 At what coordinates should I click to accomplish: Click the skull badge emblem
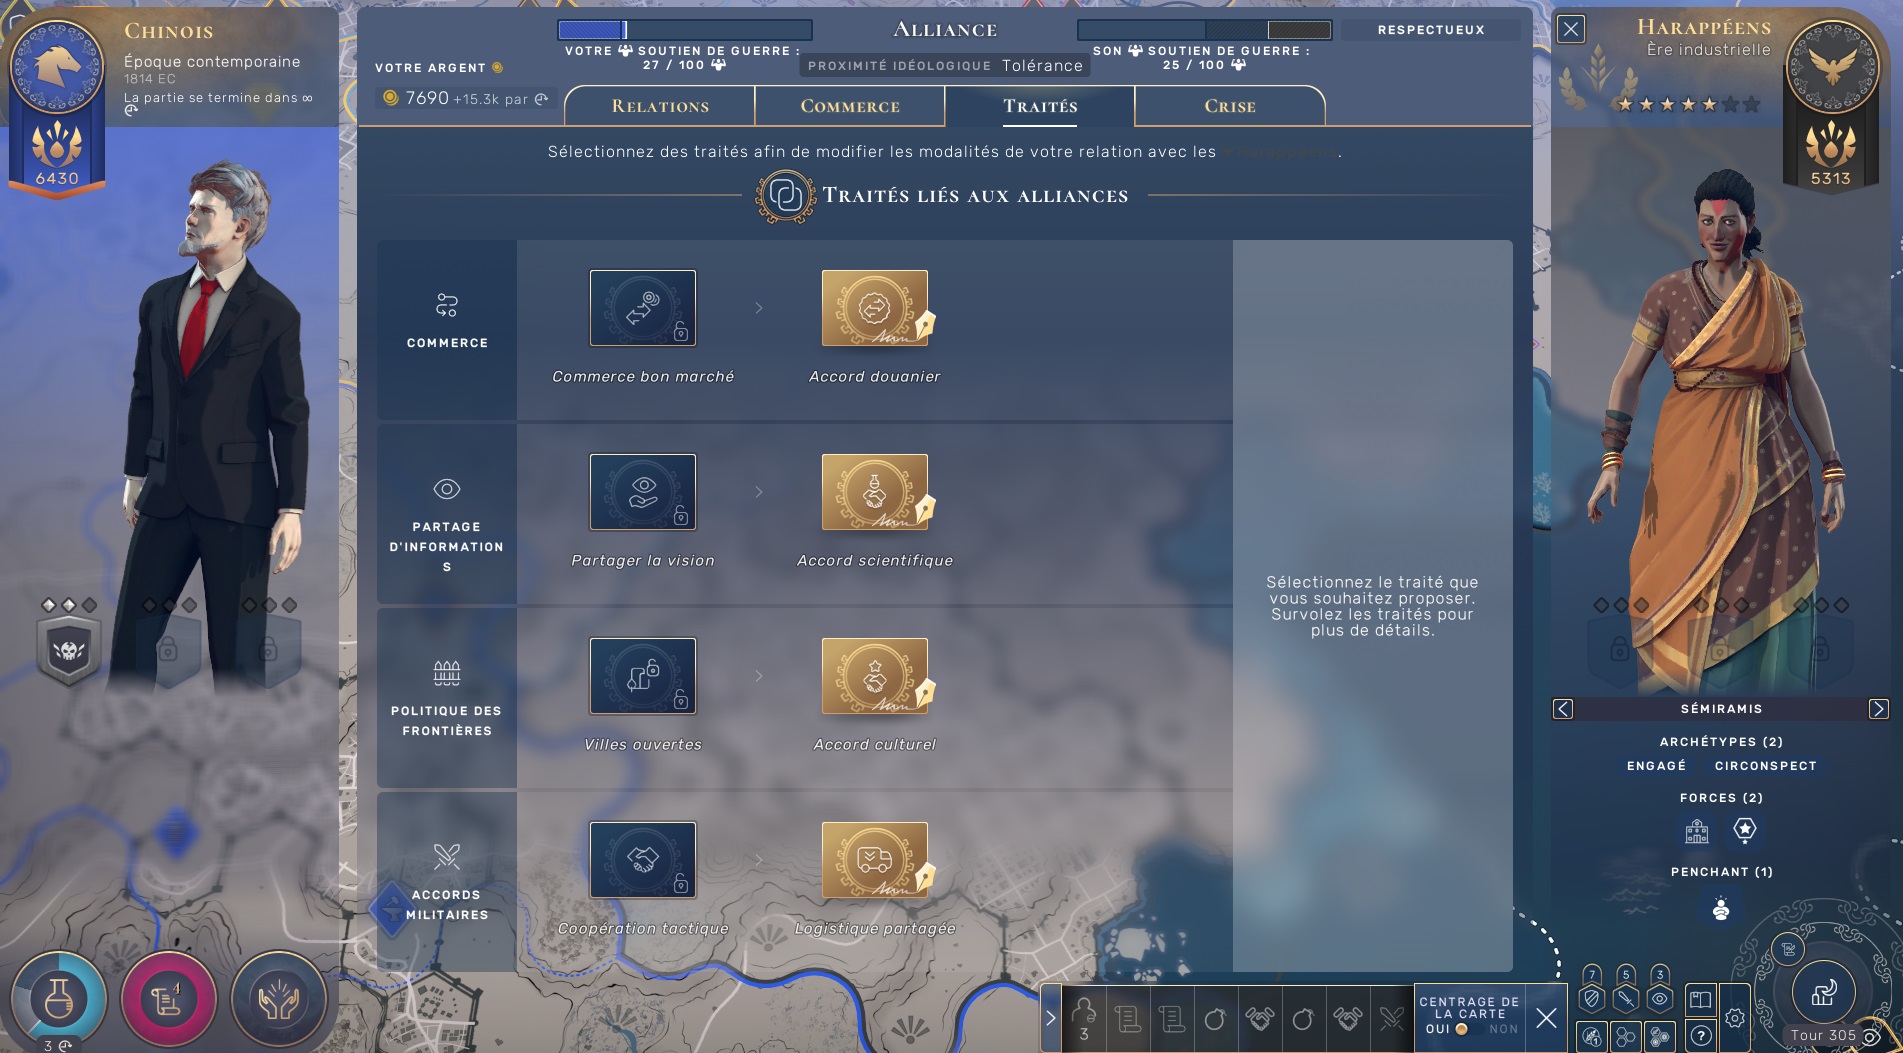click(69, 651)
